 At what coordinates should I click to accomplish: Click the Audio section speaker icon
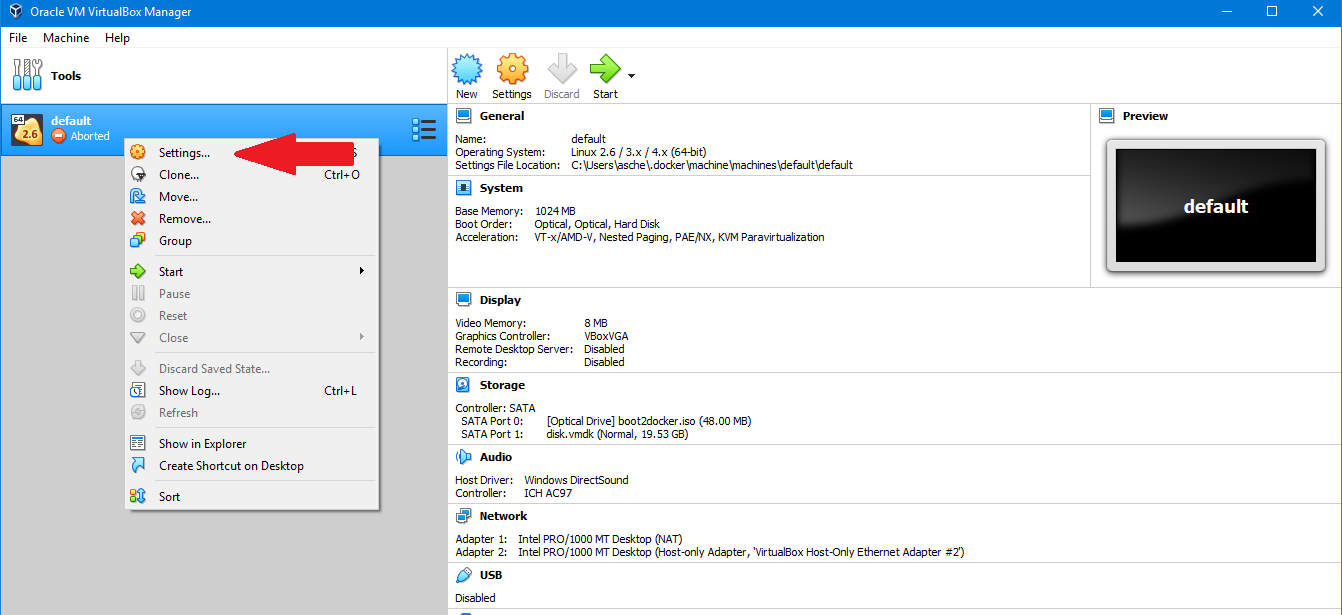464,457
